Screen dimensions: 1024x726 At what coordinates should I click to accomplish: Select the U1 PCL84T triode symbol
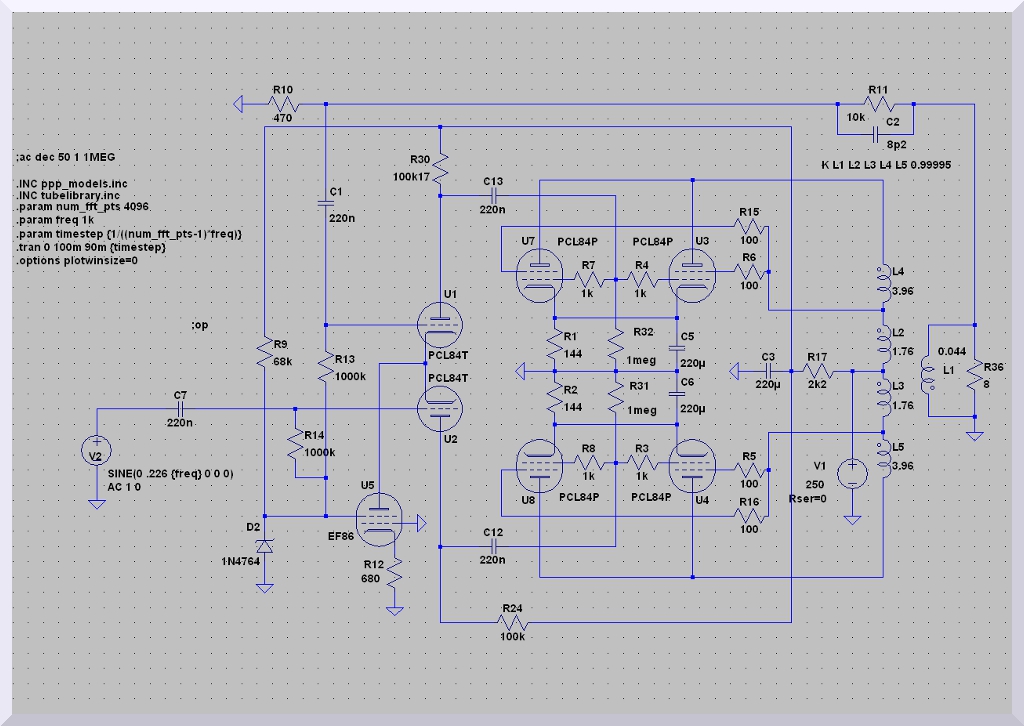coord(440,325)
